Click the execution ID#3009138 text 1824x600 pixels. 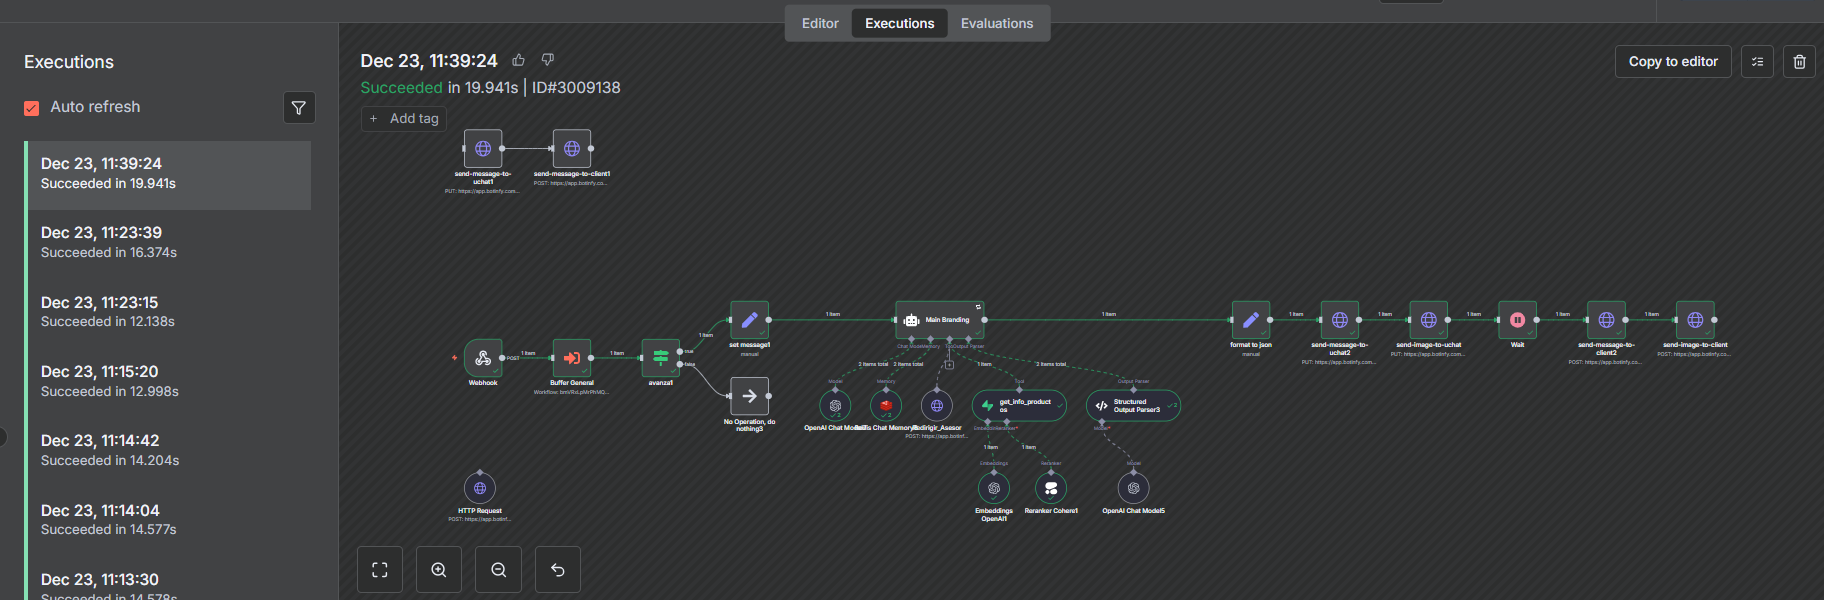click(576, 88)
